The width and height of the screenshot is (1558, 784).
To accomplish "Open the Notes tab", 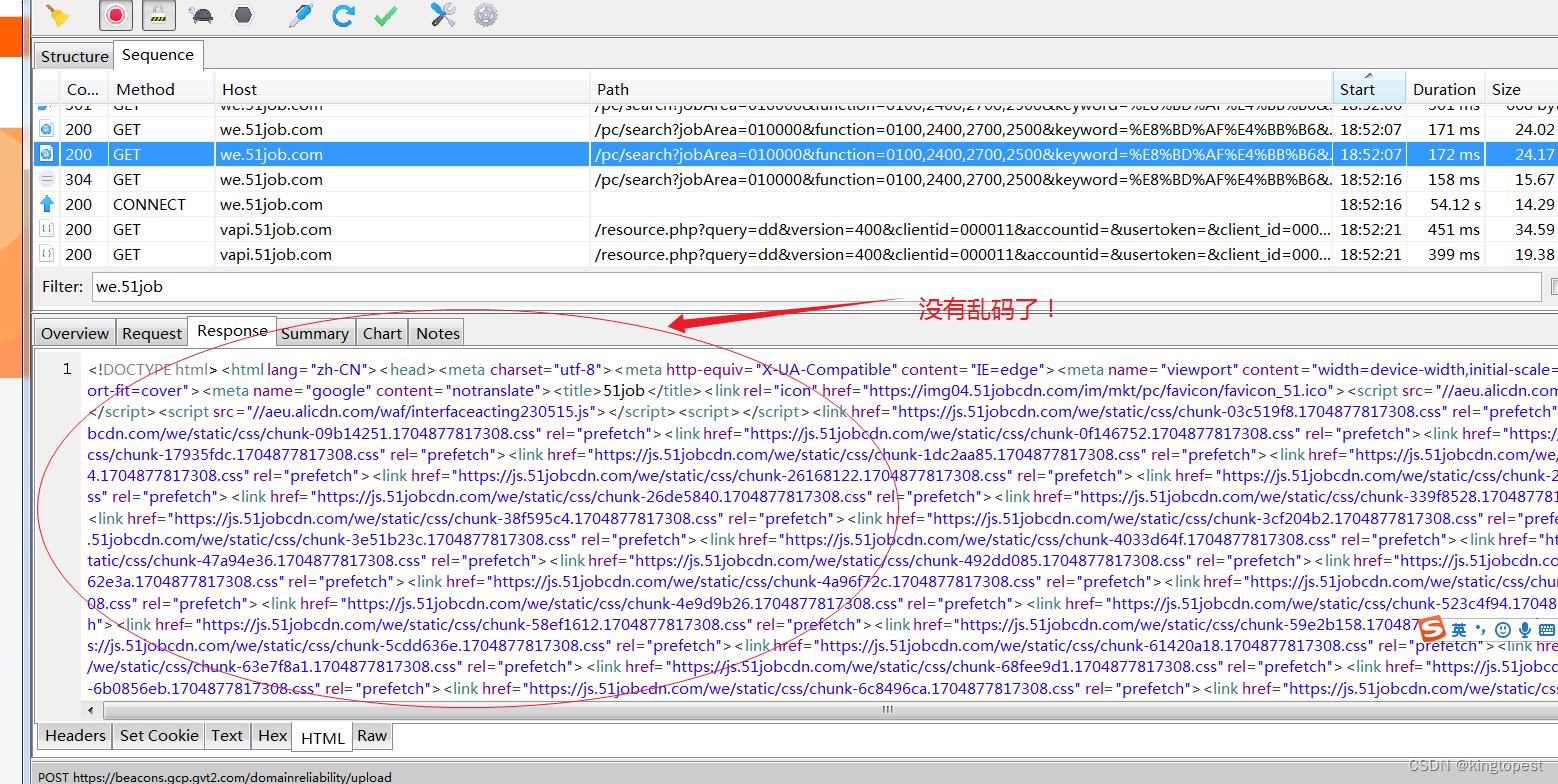I will pyautogui.click(x=438, y=333).
